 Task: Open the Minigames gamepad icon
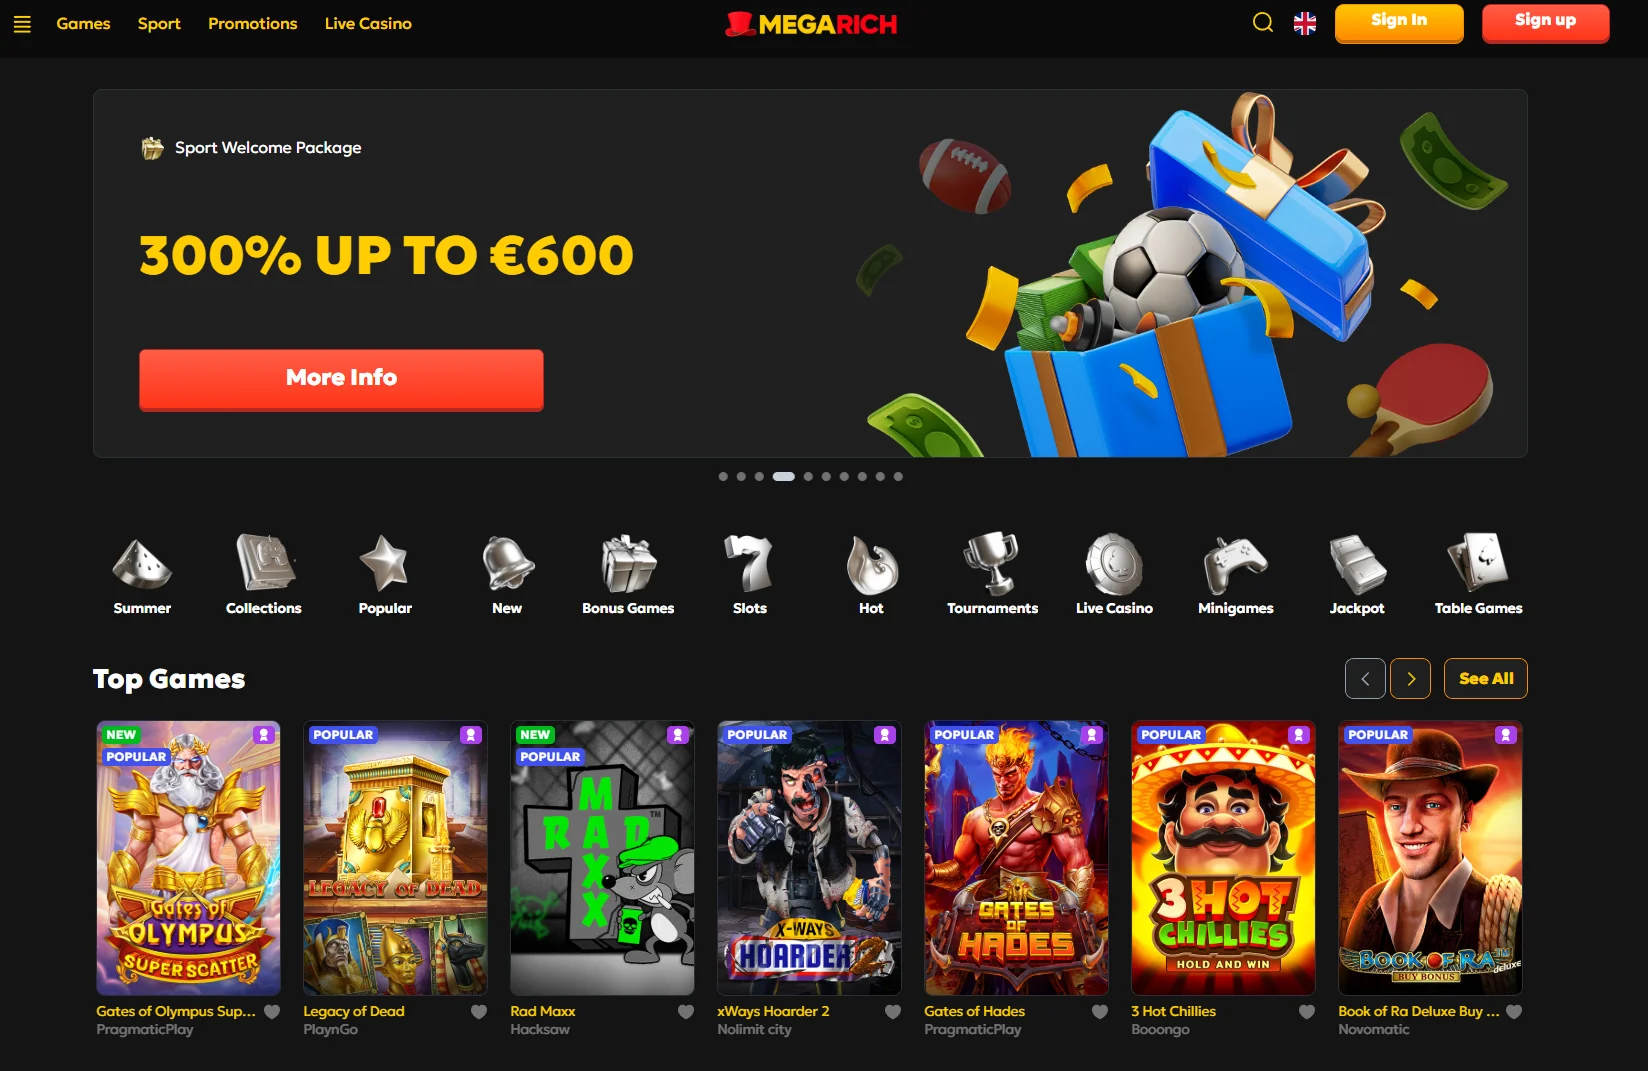tap(1235, 565)
